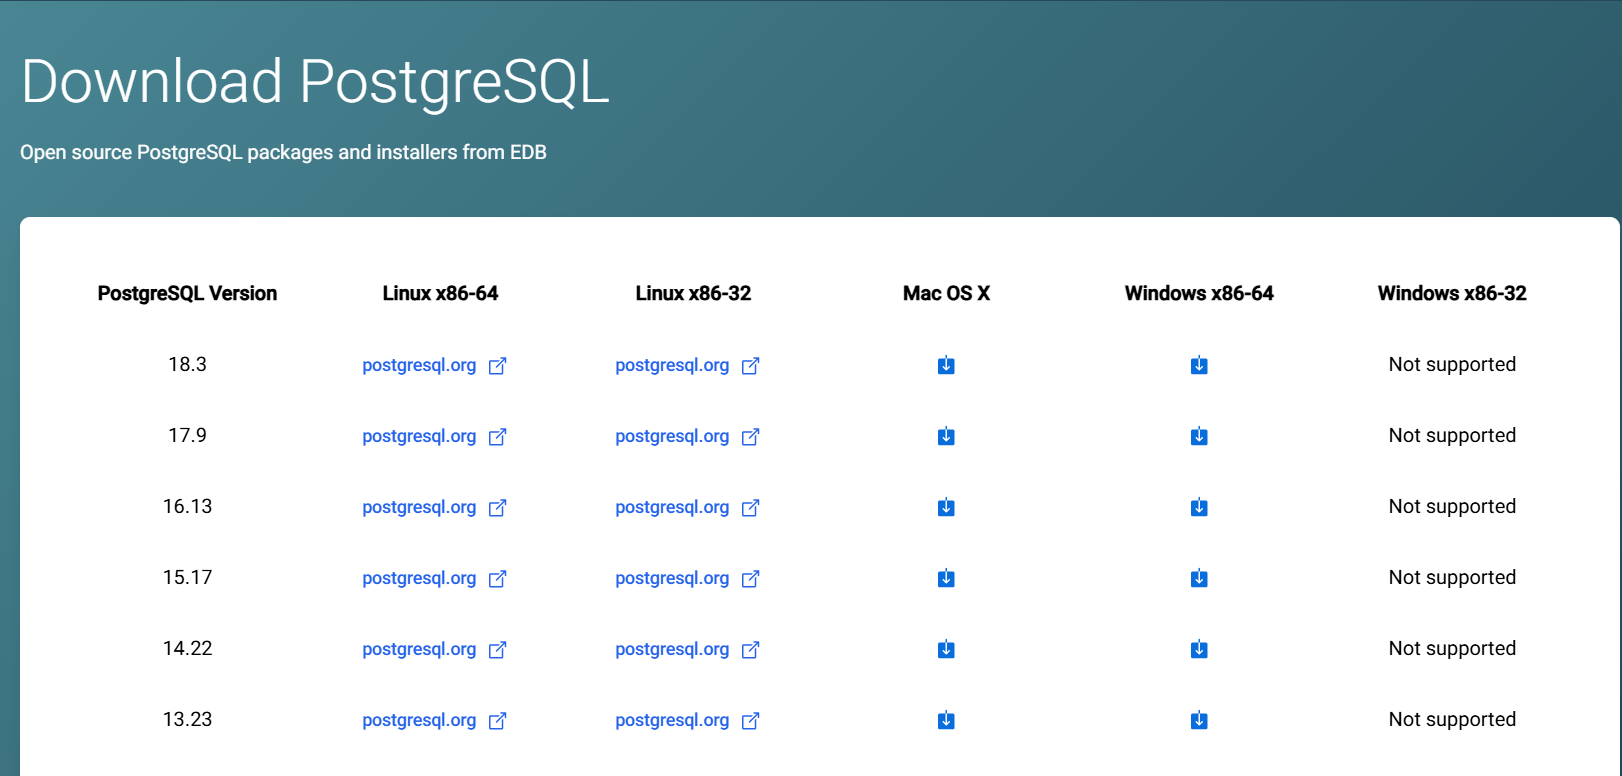
Task: Select version 17.9 cell
Action: [187, 435]
